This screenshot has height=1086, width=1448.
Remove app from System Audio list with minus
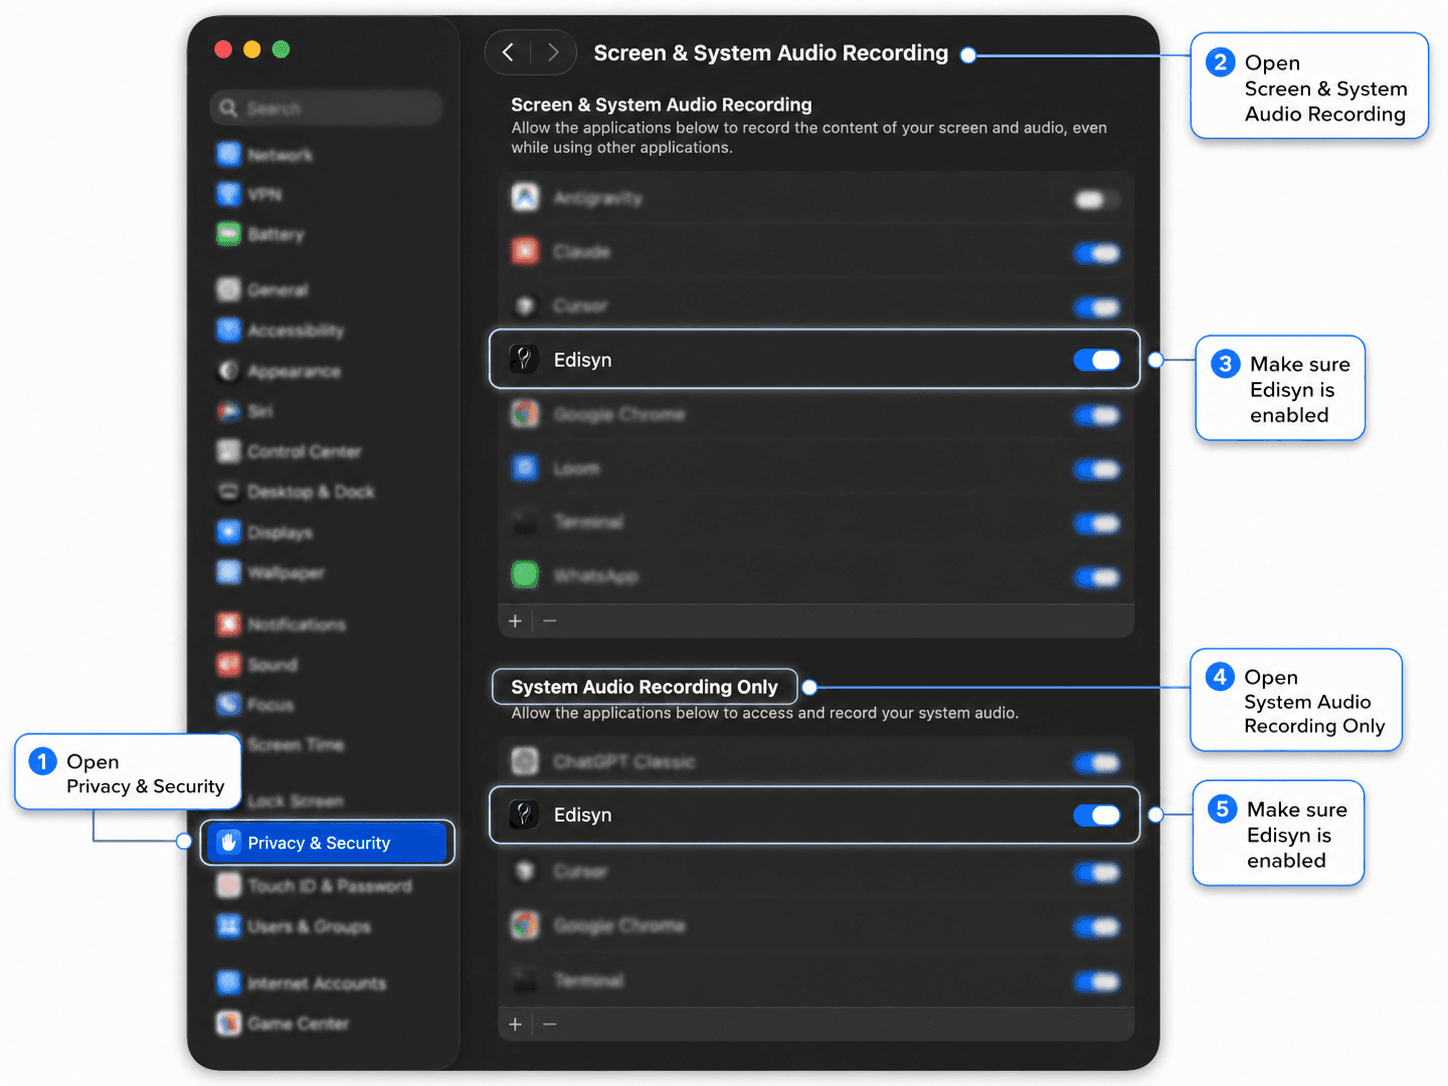click(x=550, y=1024)
